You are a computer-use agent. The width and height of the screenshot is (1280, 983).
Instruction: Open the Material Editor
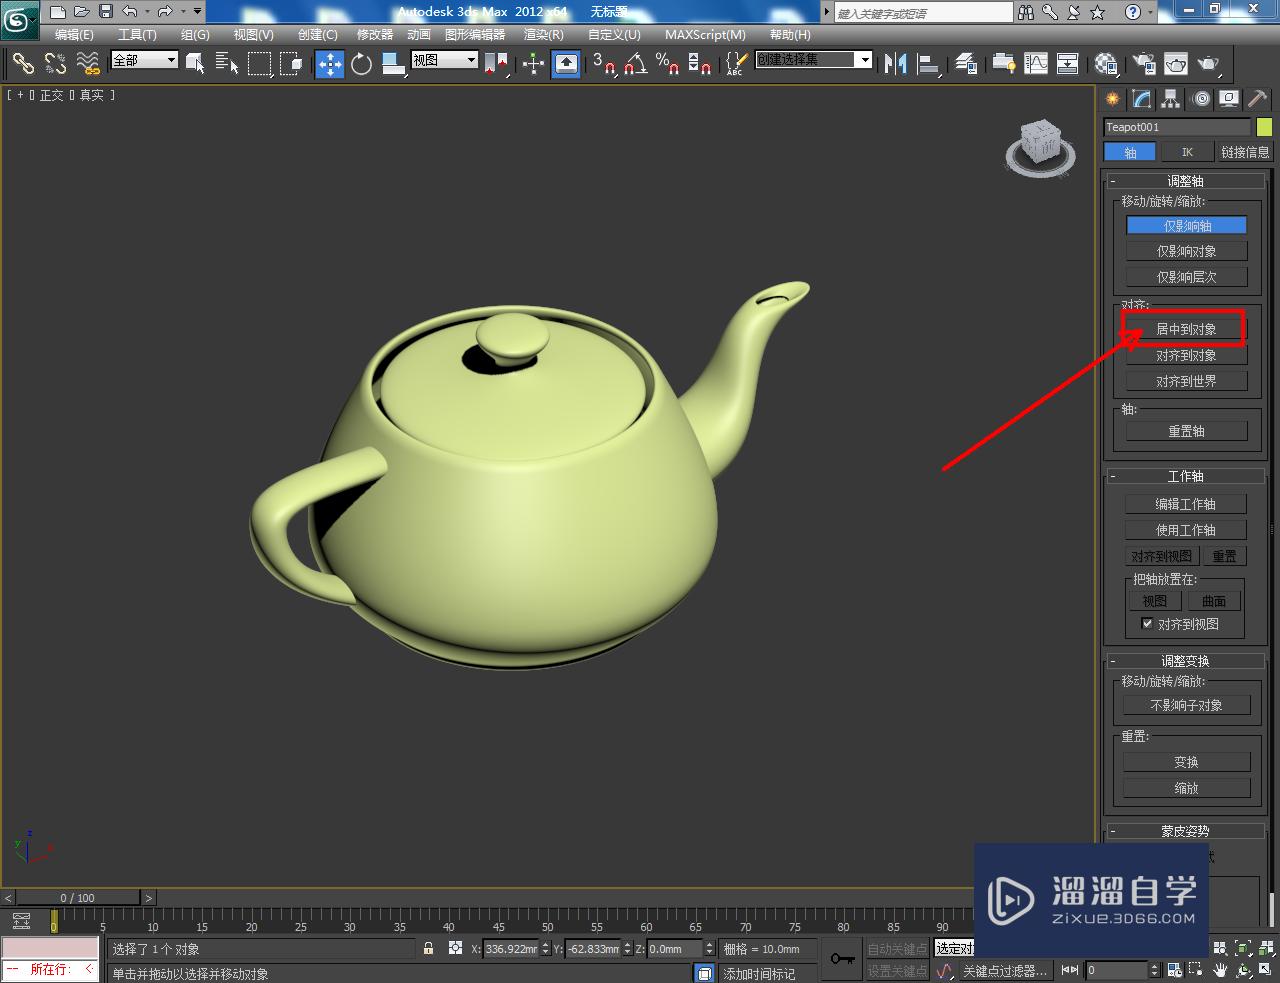pyautogui.click(x=1105, y=64)
